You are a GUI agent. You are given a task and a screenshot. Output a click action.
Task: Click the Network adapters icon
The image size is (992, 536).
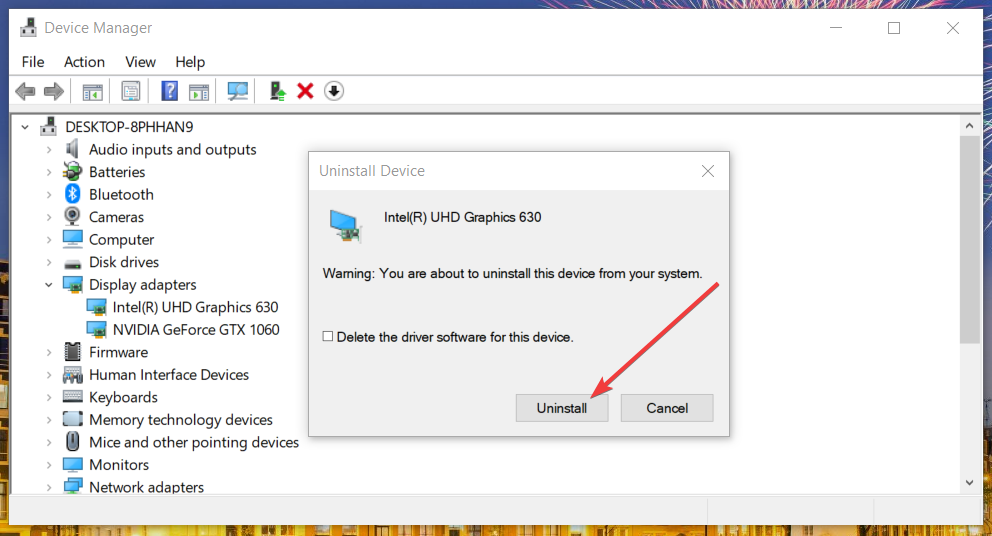[73, 487]
